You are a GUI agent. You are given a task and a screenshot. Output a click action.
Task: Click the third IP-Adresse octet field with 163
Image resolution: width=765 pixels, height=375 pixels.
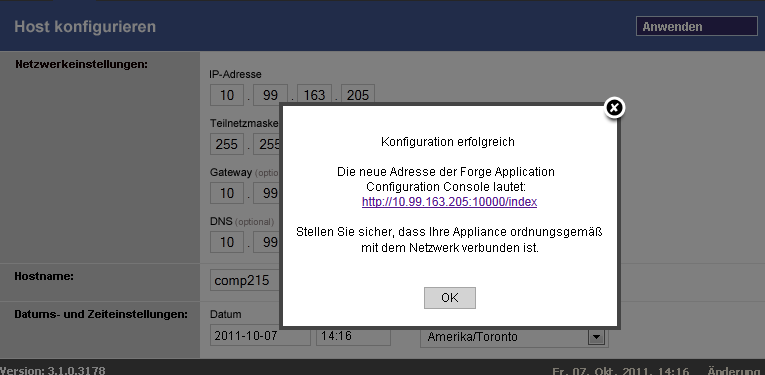[314, 95]
